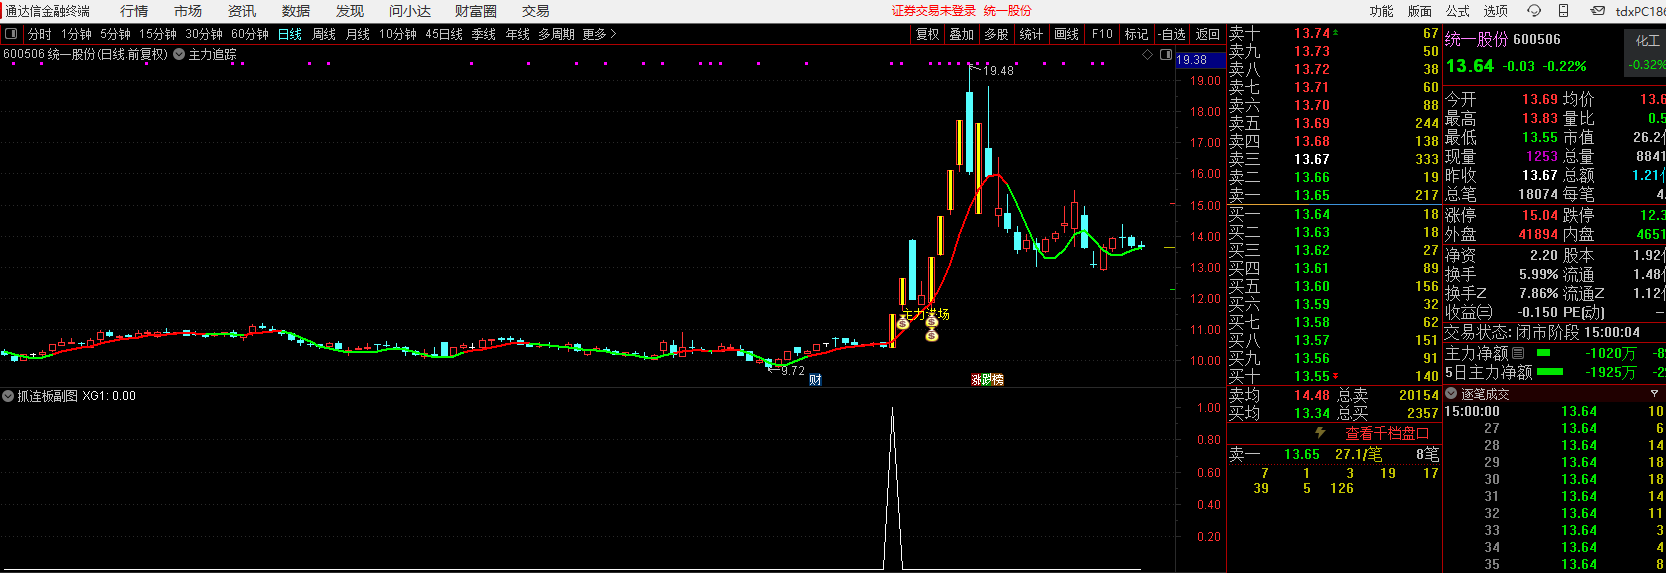Select the 月线 monthly period
The height and width of the screenshot is (573, 1666).
[358, 34]
